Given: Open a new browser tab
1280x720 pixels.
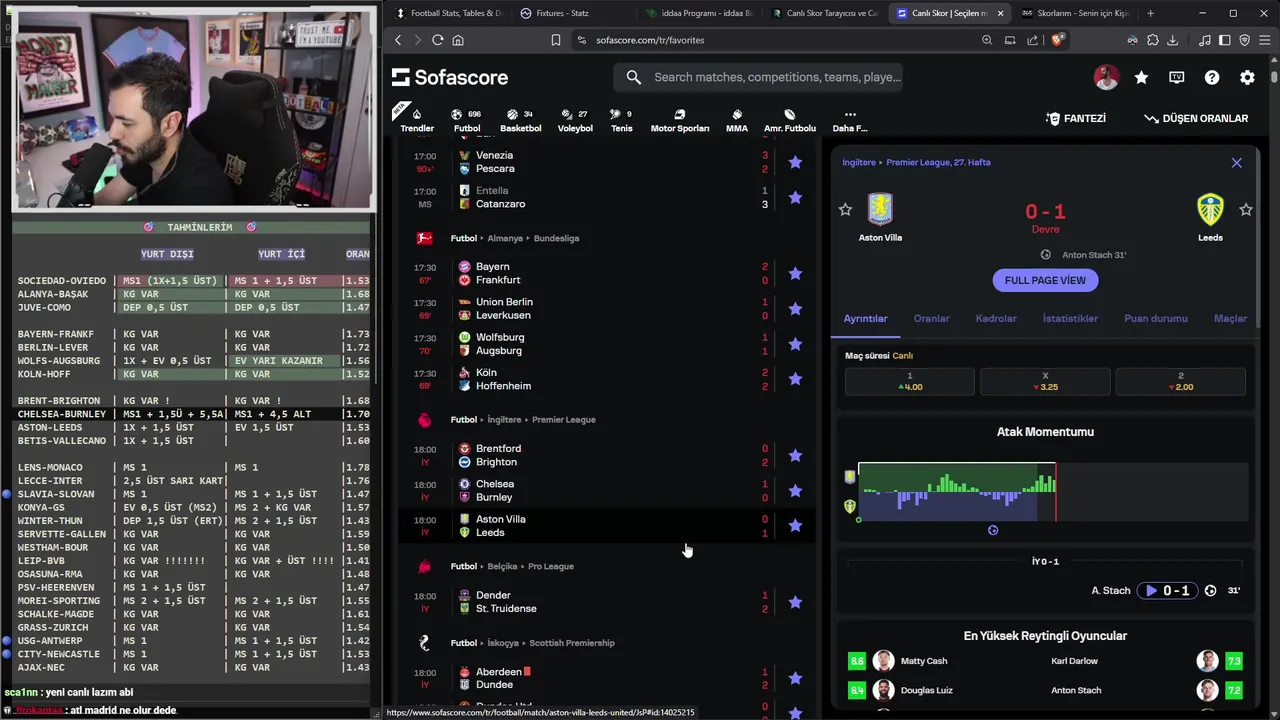Looking at the screenshot, I should pos(1150,13).
